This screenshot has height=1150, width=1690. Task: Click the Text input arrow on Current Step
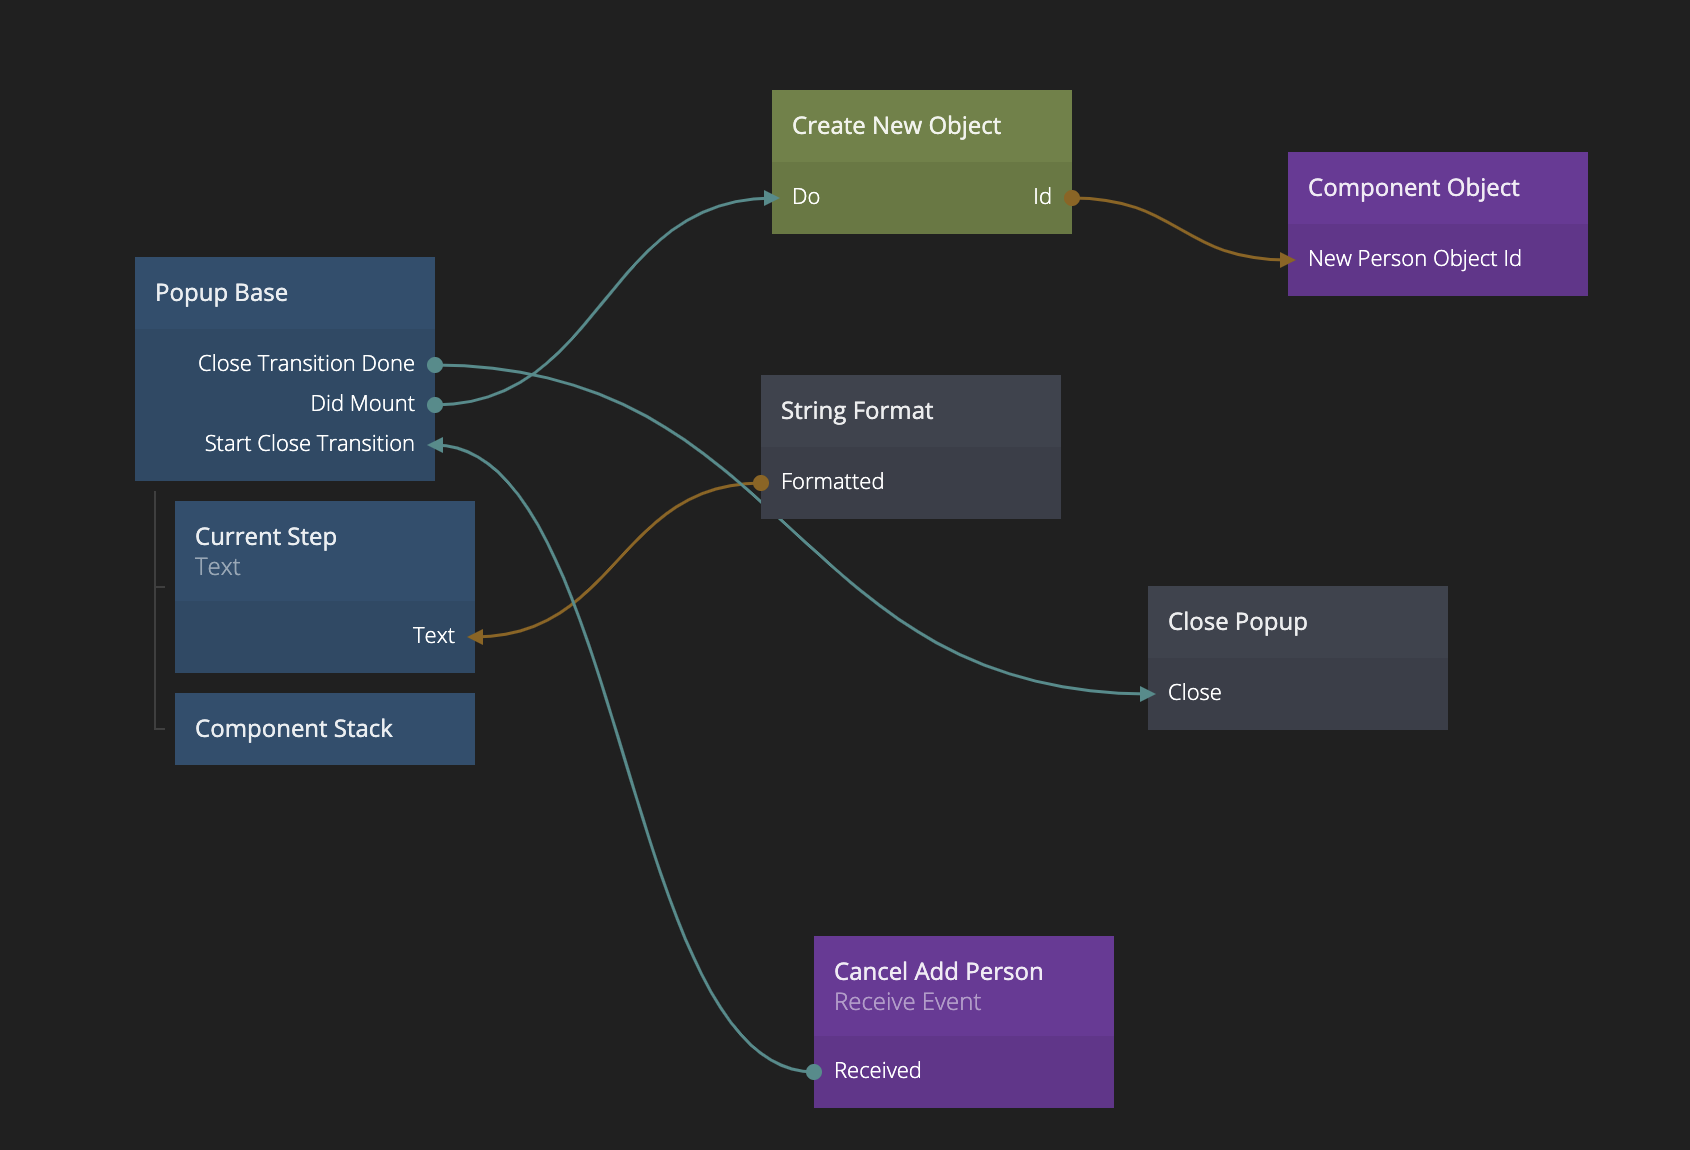475,637
